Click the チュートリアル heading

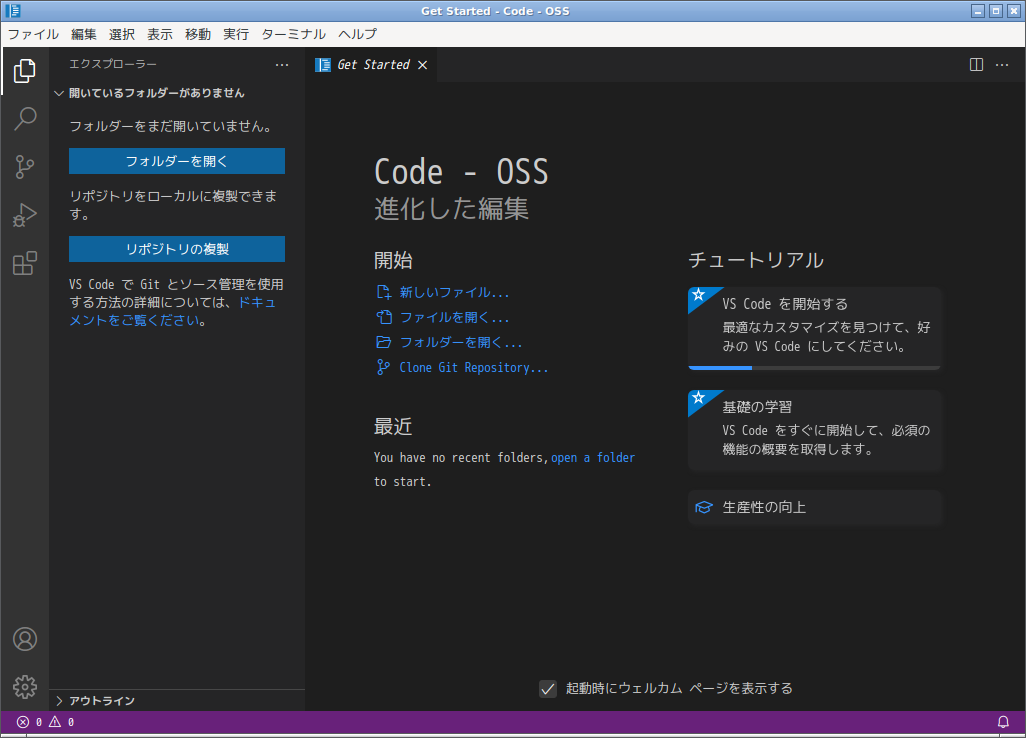pos(756,260)
